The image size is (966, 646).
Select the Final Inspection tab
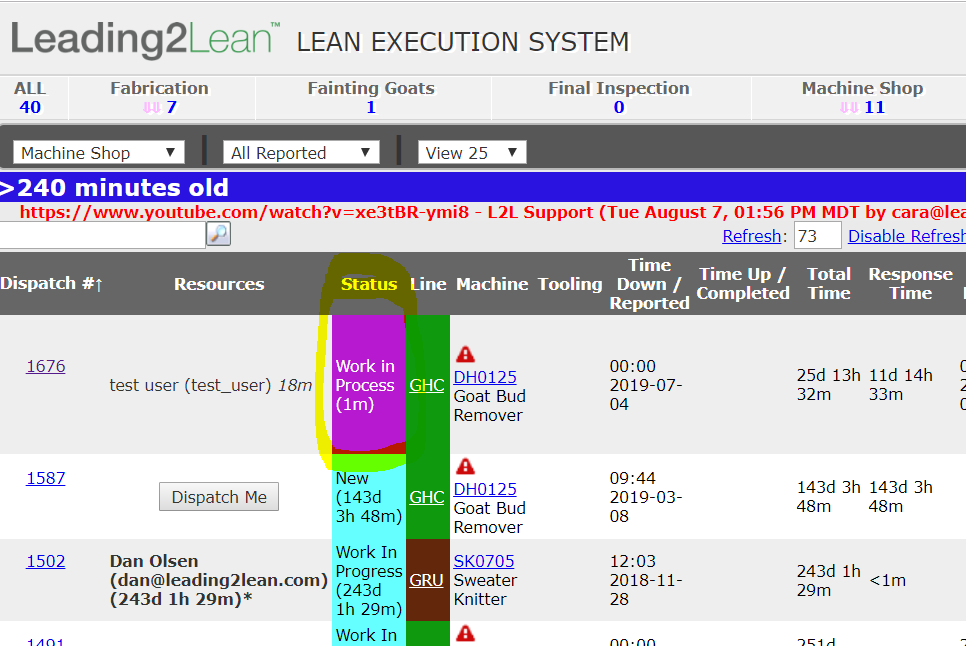coord(619,98)
